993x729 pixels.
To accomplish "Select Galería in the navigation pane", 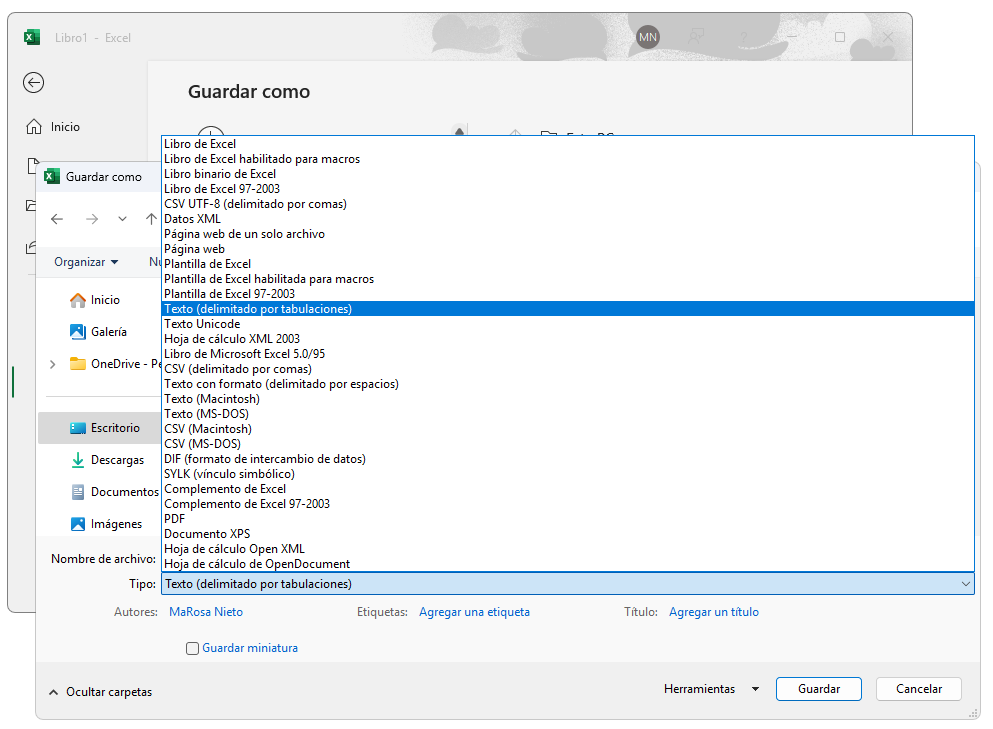I will tap(98, 332).
